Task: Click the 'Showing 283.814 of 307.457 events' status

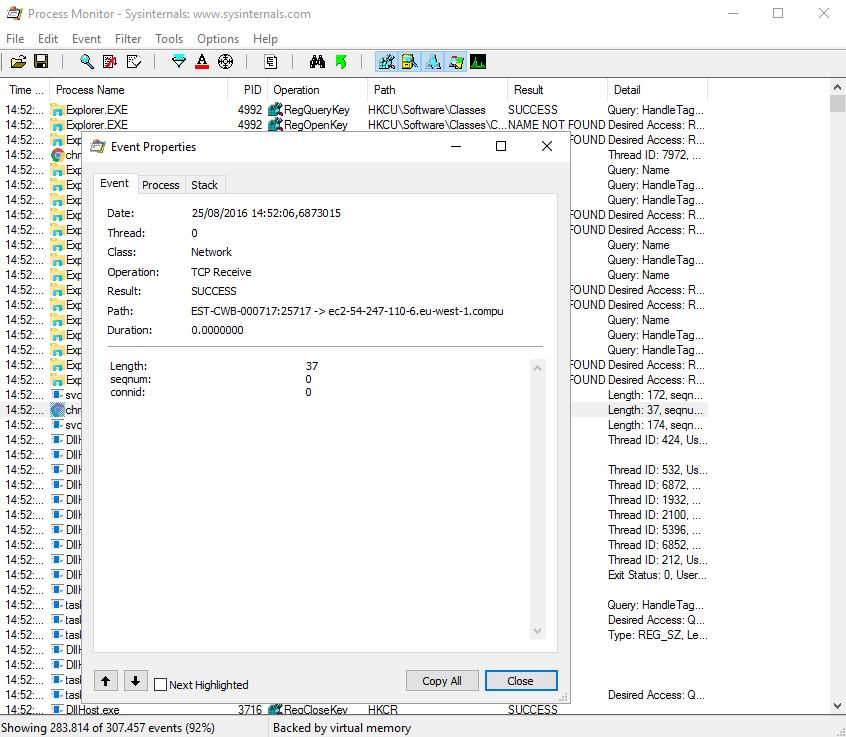Action: coord(108,728)
